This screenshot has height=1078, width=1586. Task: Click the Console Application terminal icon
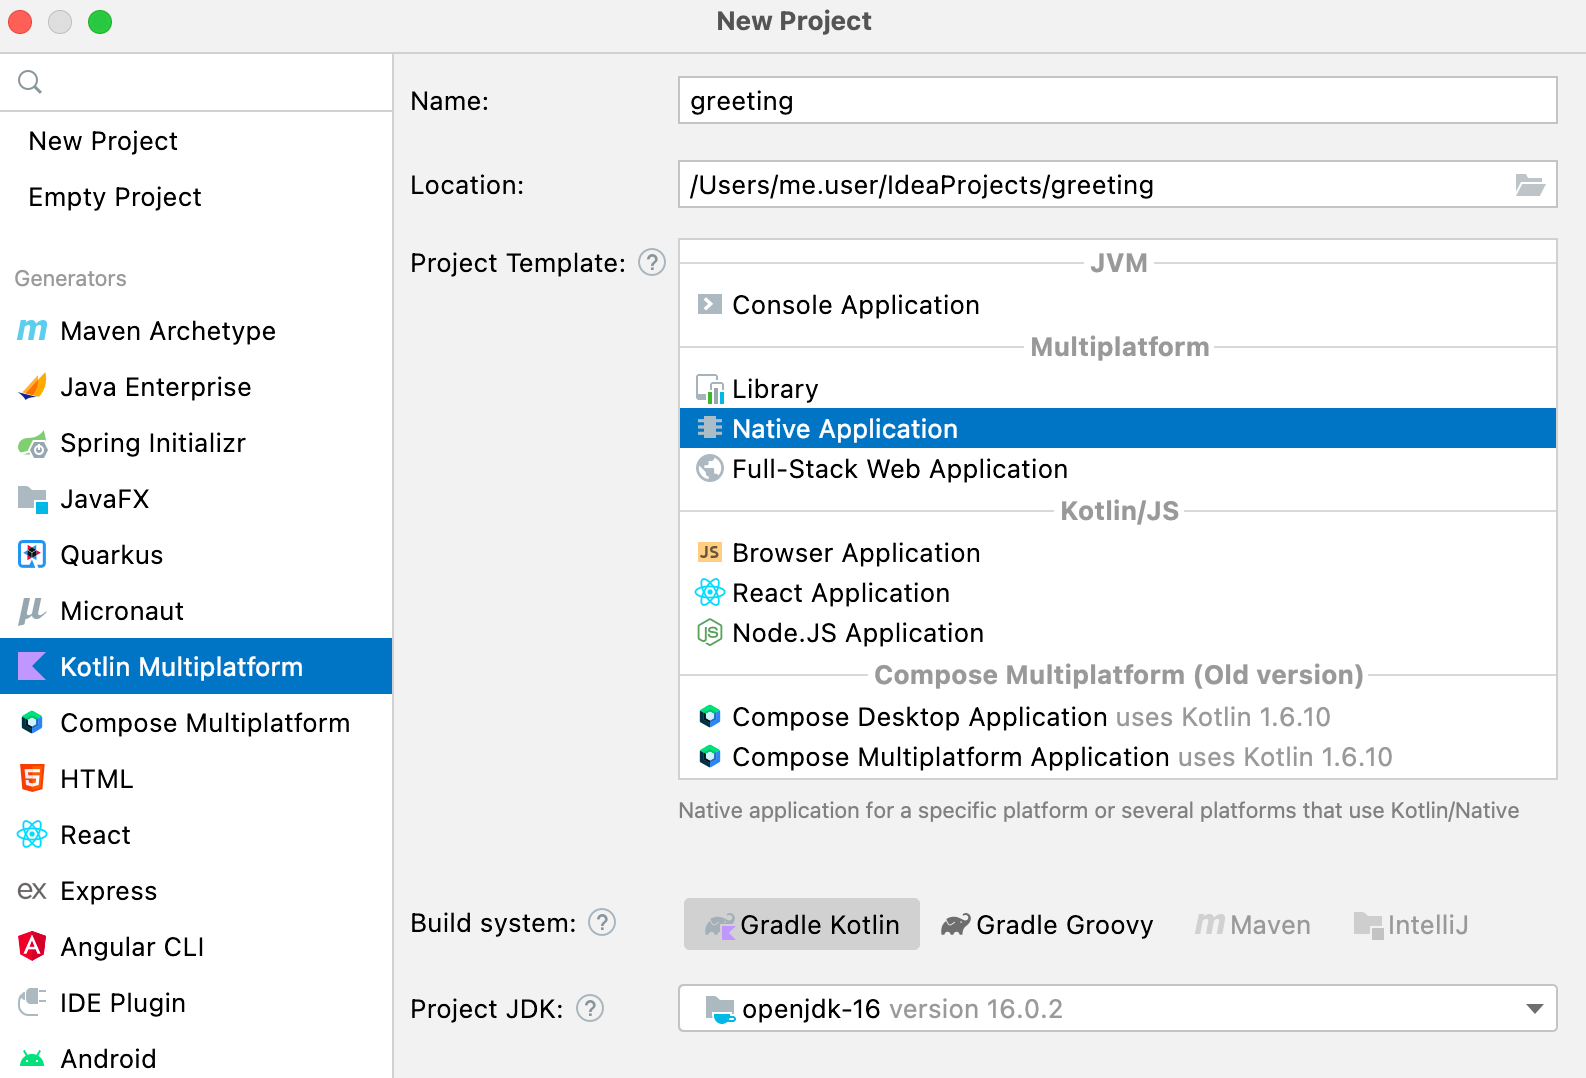pyautogui.click(x=710, y=304)
